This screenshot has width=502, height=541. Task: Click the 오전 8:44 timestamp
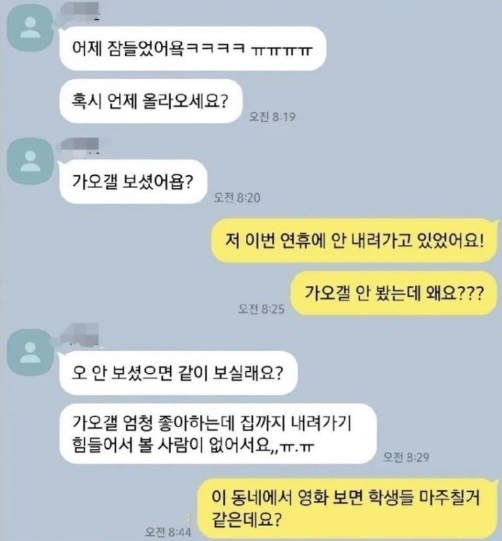click(x=168, y=532)
